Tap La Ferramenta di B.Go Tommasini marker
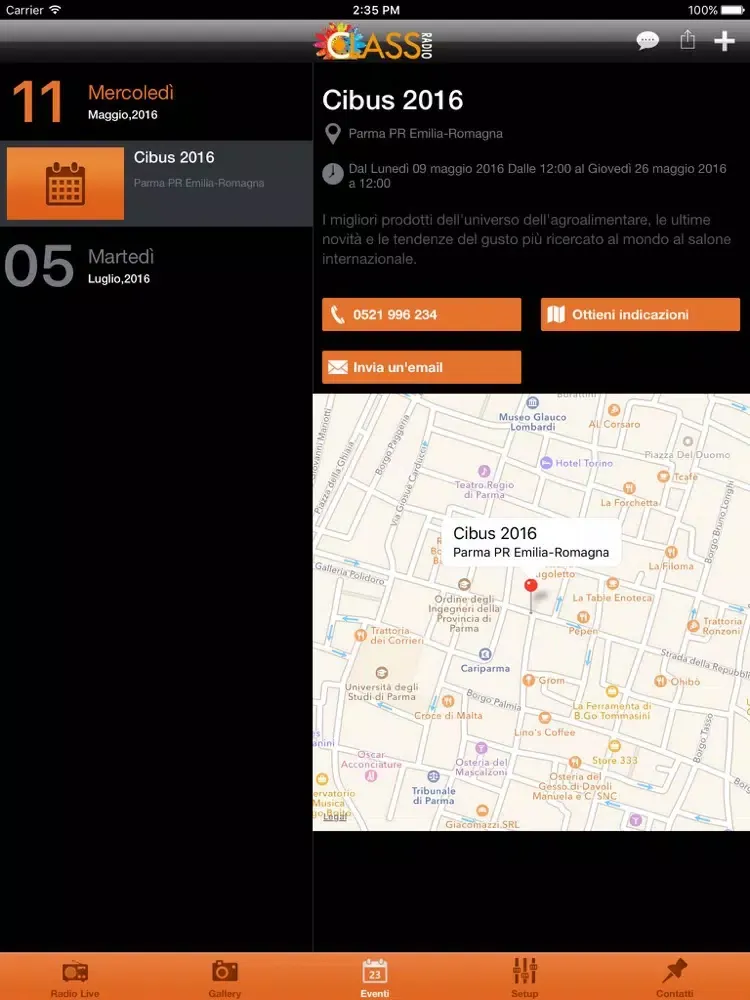 click(612, 691)
